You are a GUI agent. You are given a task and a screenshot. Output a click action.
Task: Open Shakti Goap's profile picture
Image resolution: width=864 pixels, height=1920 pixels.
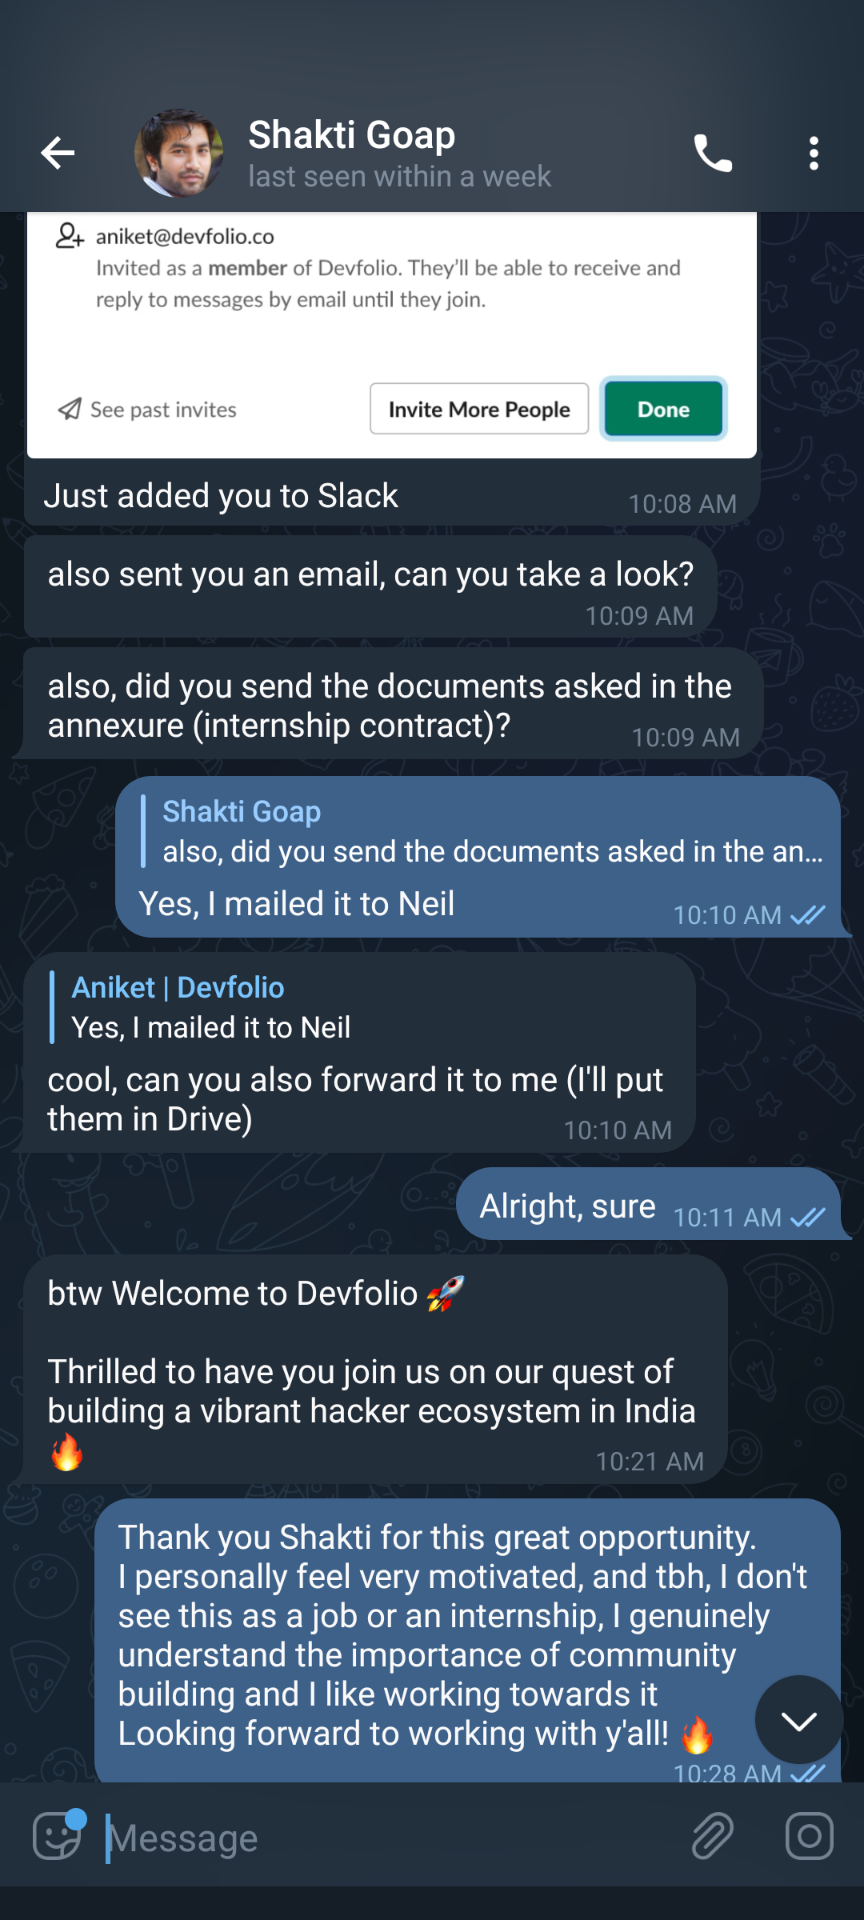[179, 153]
